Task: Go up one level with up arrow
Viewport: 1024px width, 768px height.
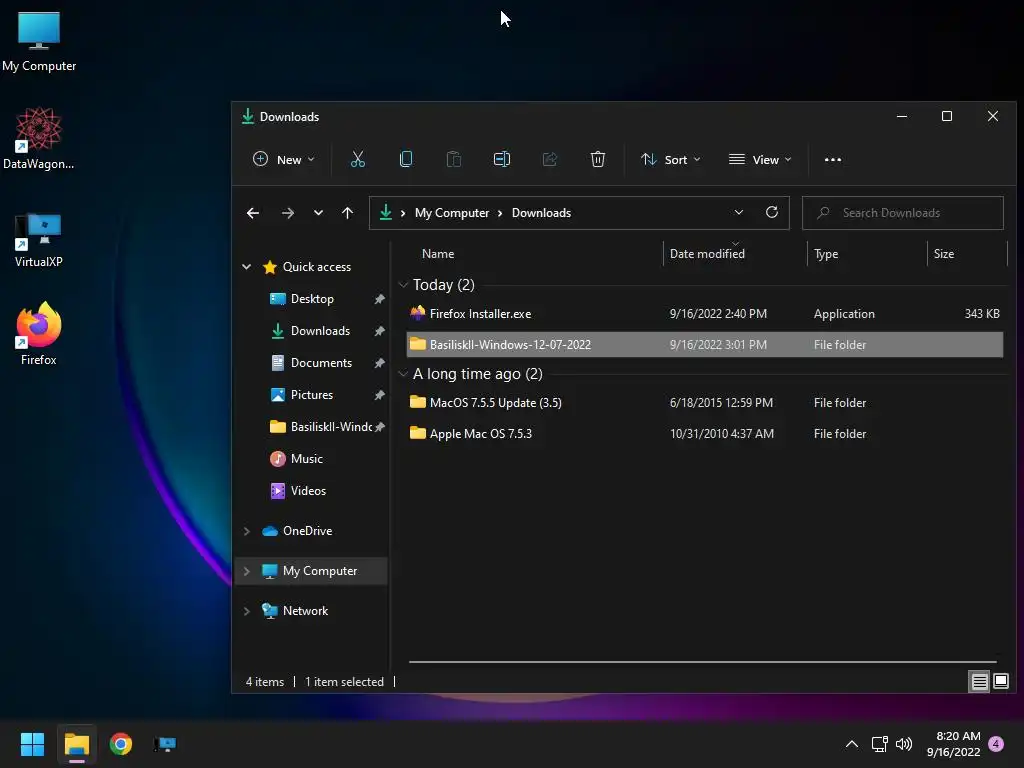Action: click(347, 213)
